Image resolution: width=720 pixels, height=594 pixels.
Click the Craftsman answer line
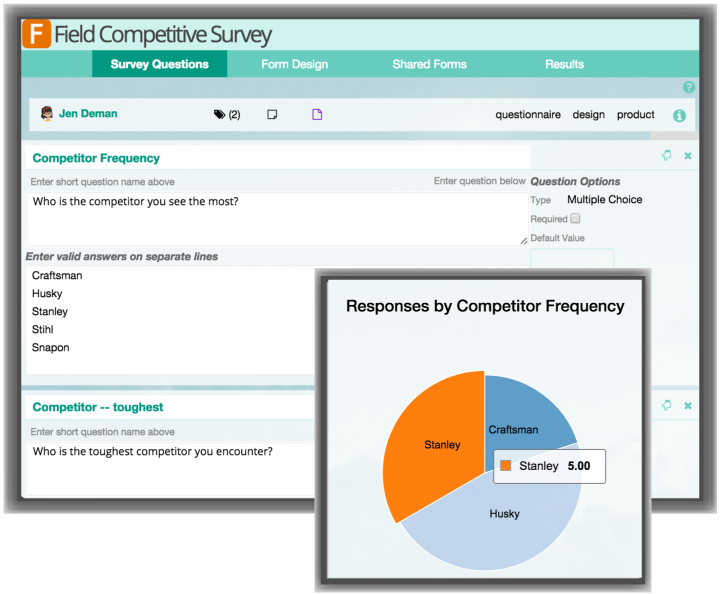coord(57,275)
